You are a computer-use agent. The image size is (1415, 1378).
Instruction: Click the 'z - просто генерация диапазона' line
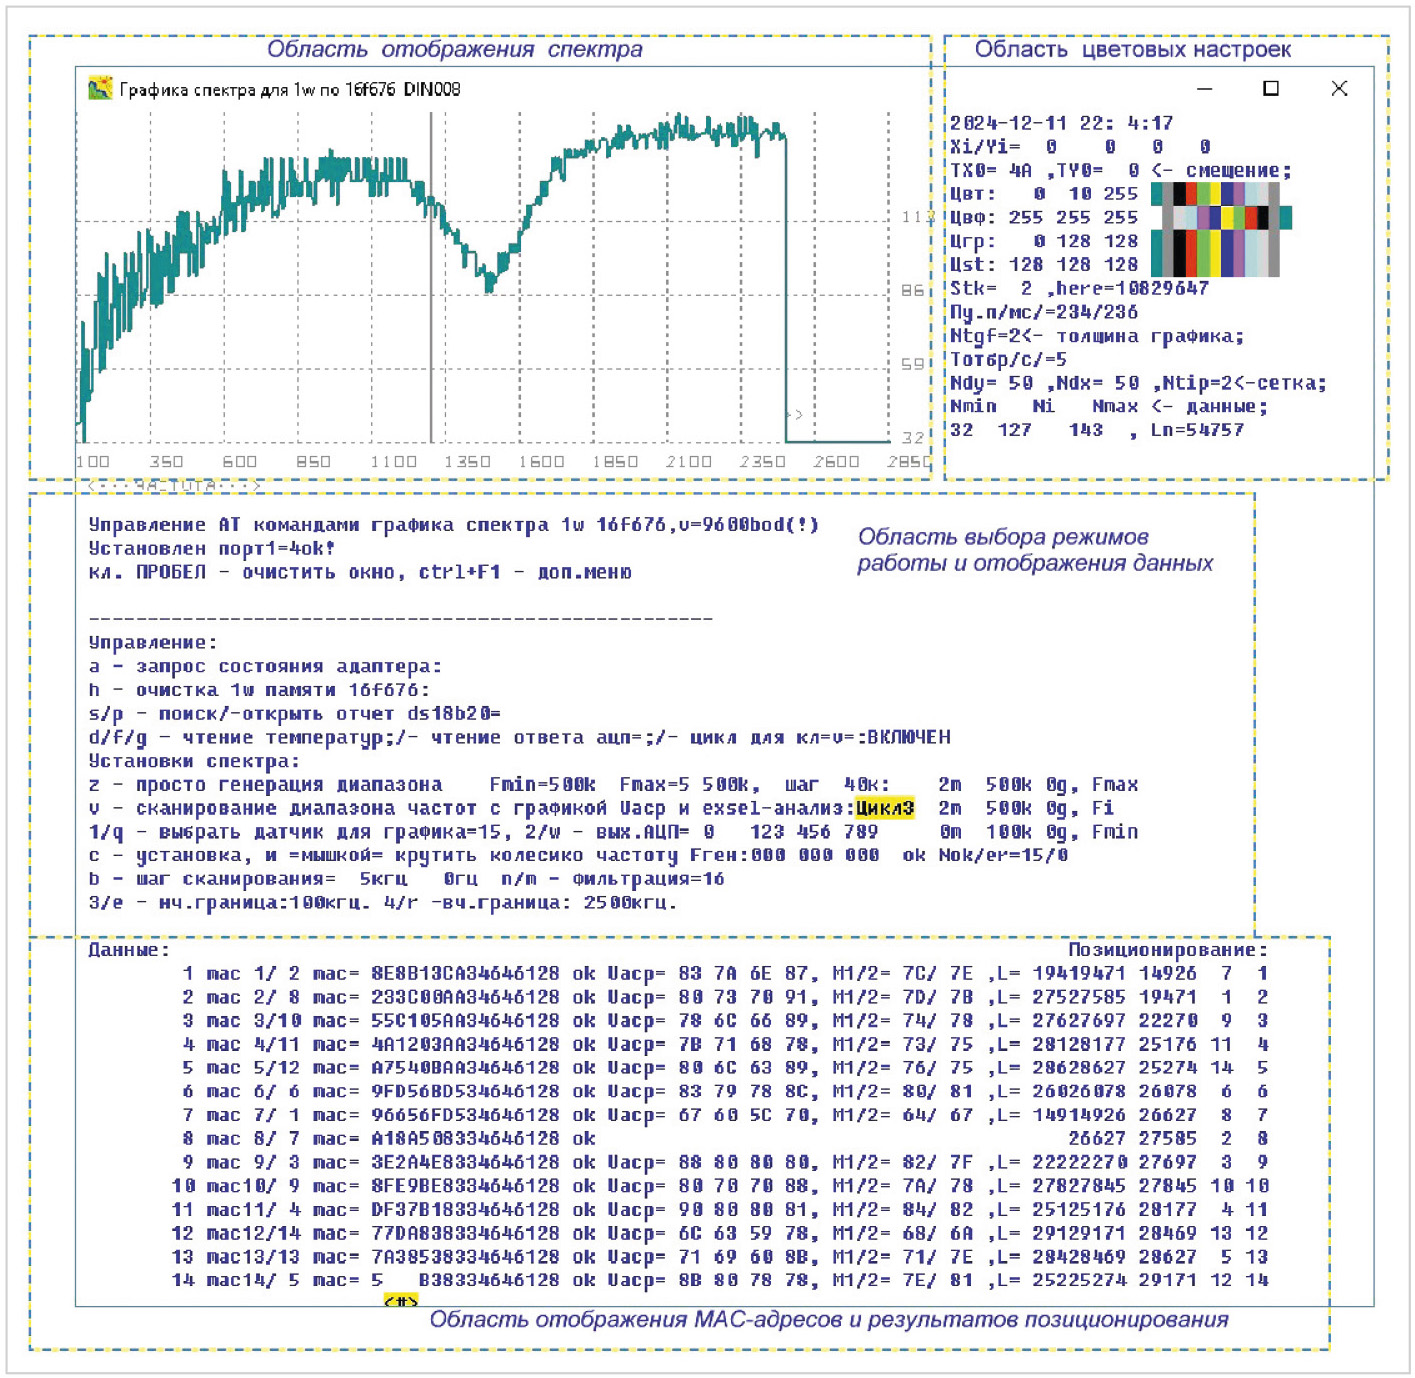pyautogui.click(x=265, y=784)
